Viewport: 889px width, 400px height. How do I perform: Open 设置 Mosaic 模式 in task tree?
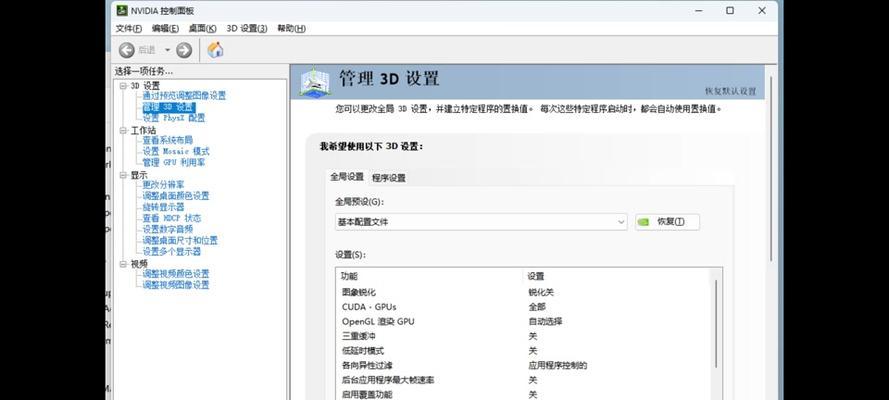click(176, 151)
